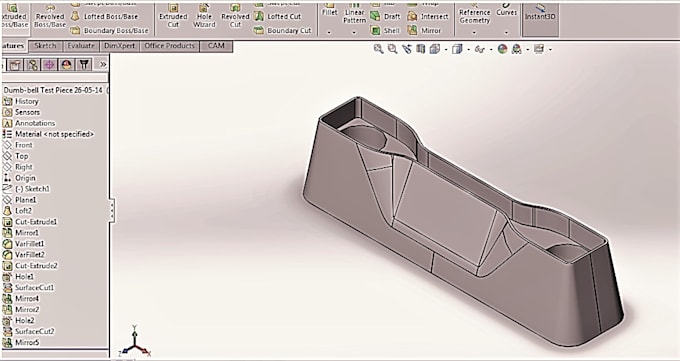
Task: Use the Shell feature
Action: tap(385, 30)
